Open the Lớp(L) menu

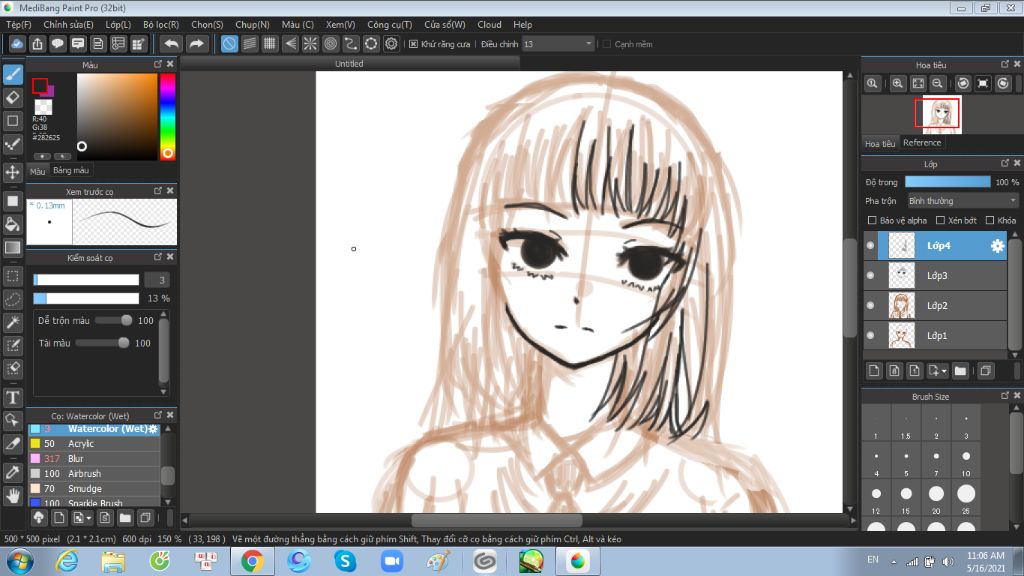pos(118,24)
